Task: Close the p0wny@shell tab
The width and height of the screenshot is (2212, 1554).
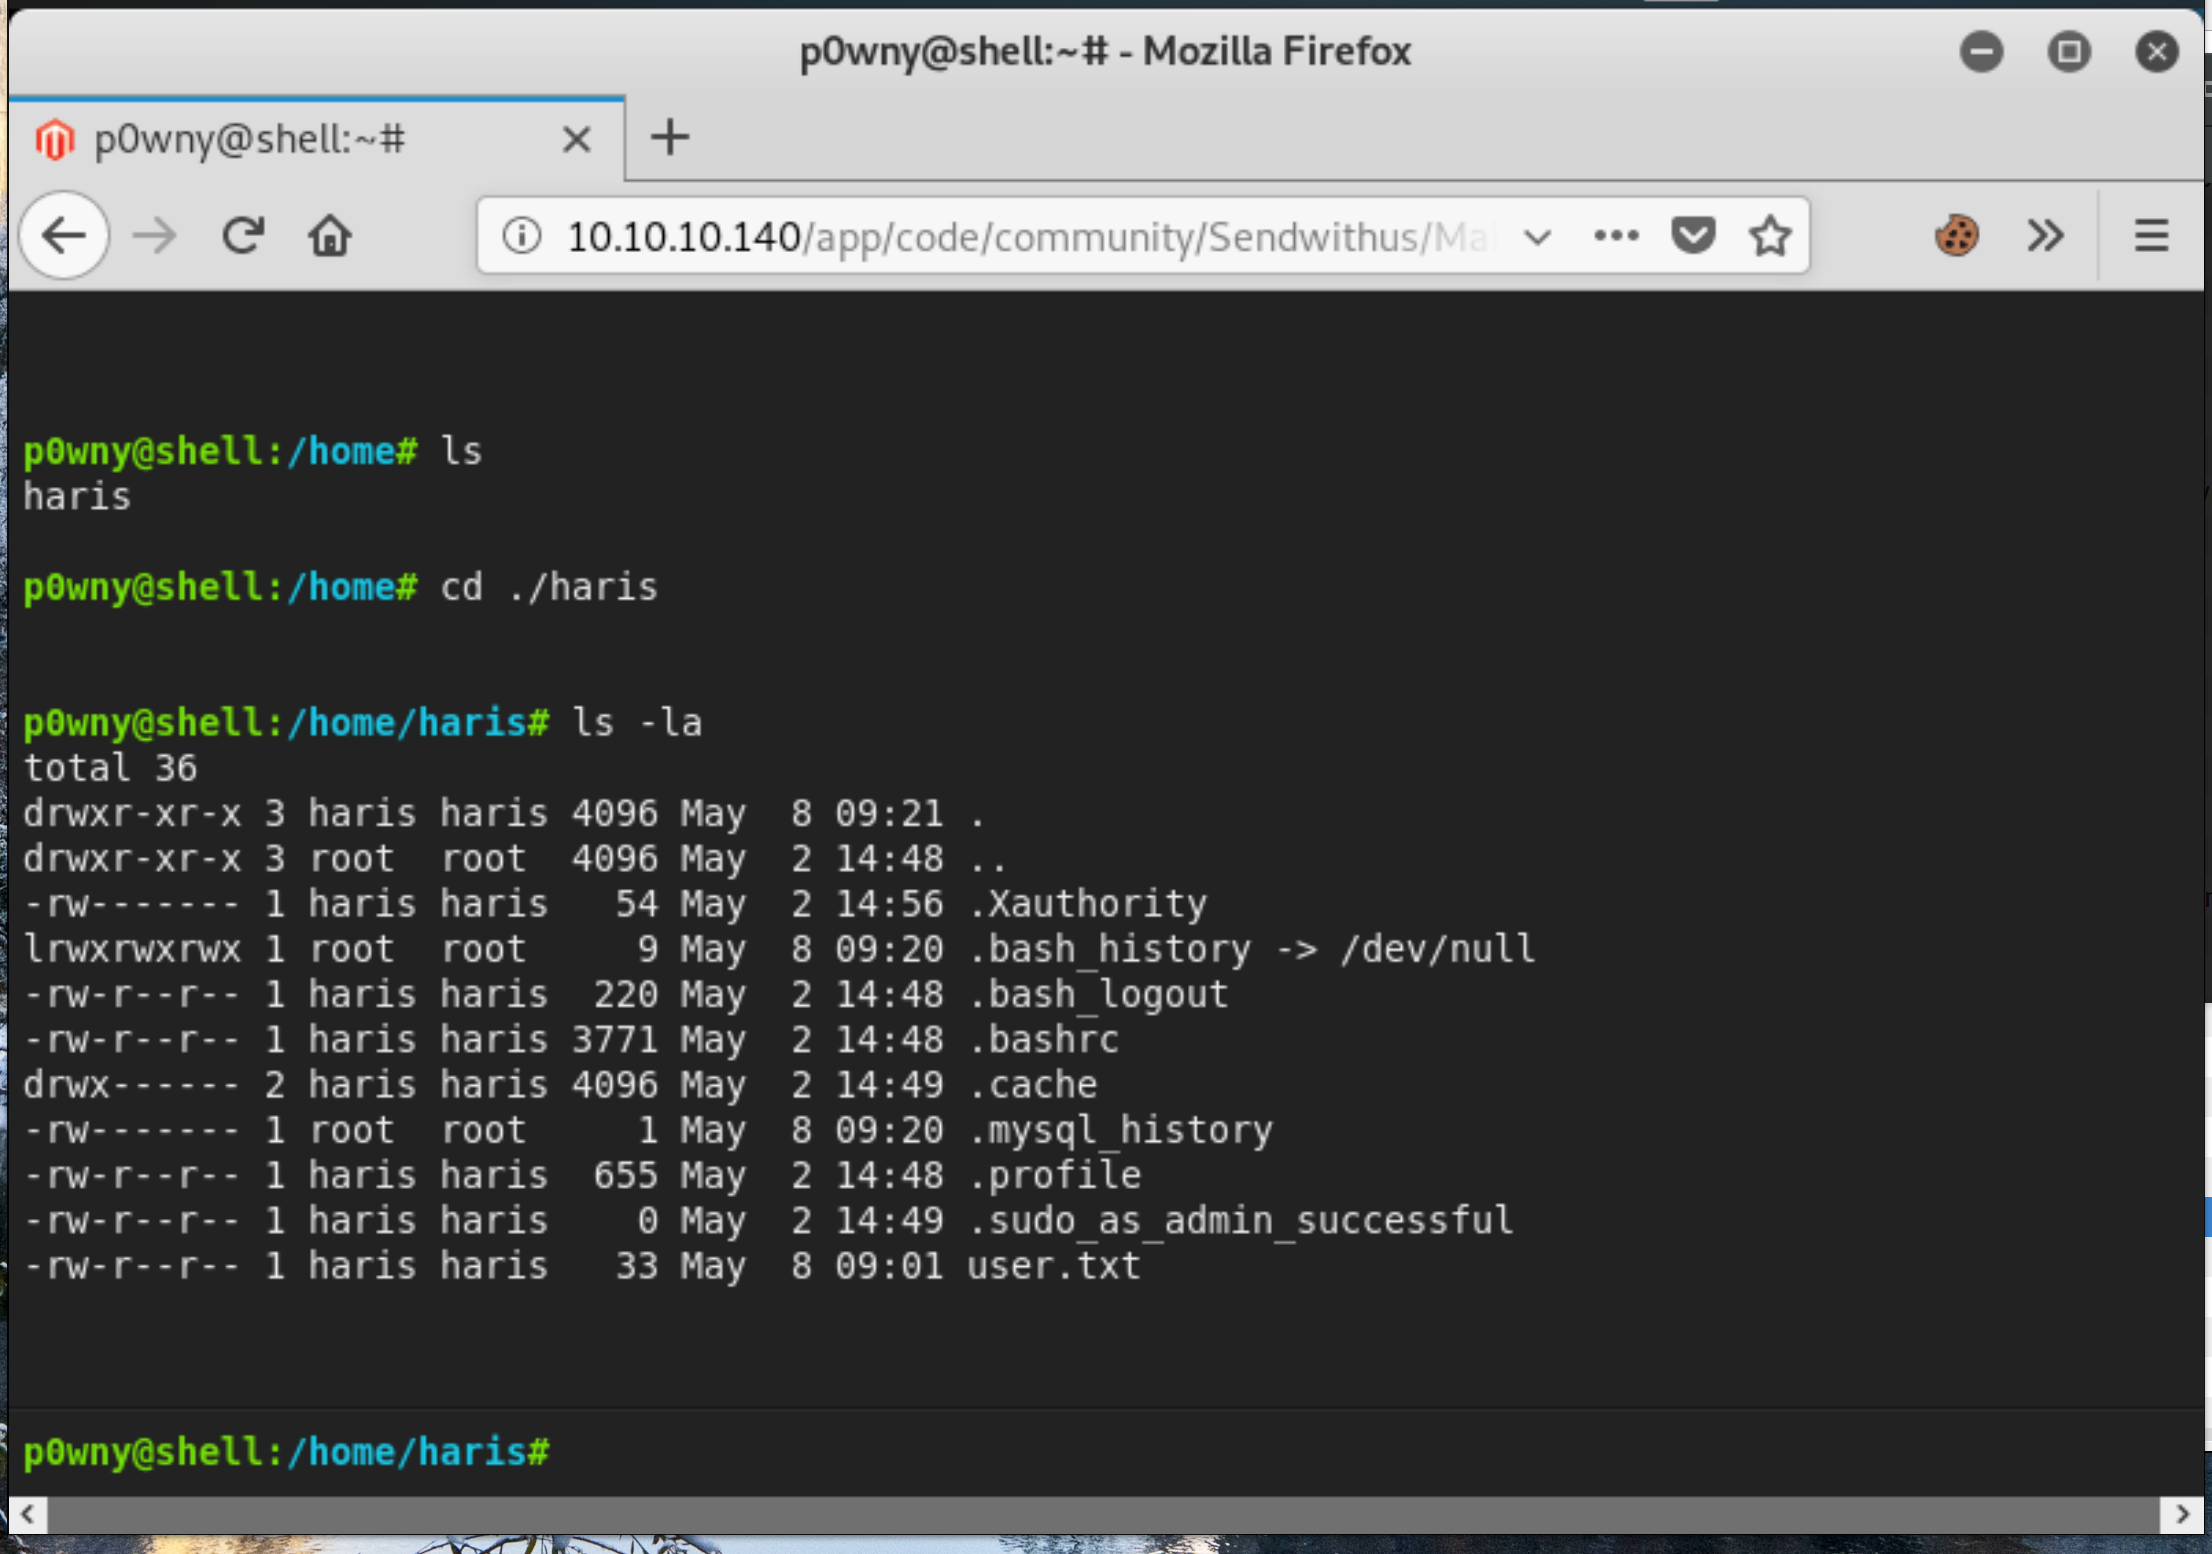Action: coord(577,139)
